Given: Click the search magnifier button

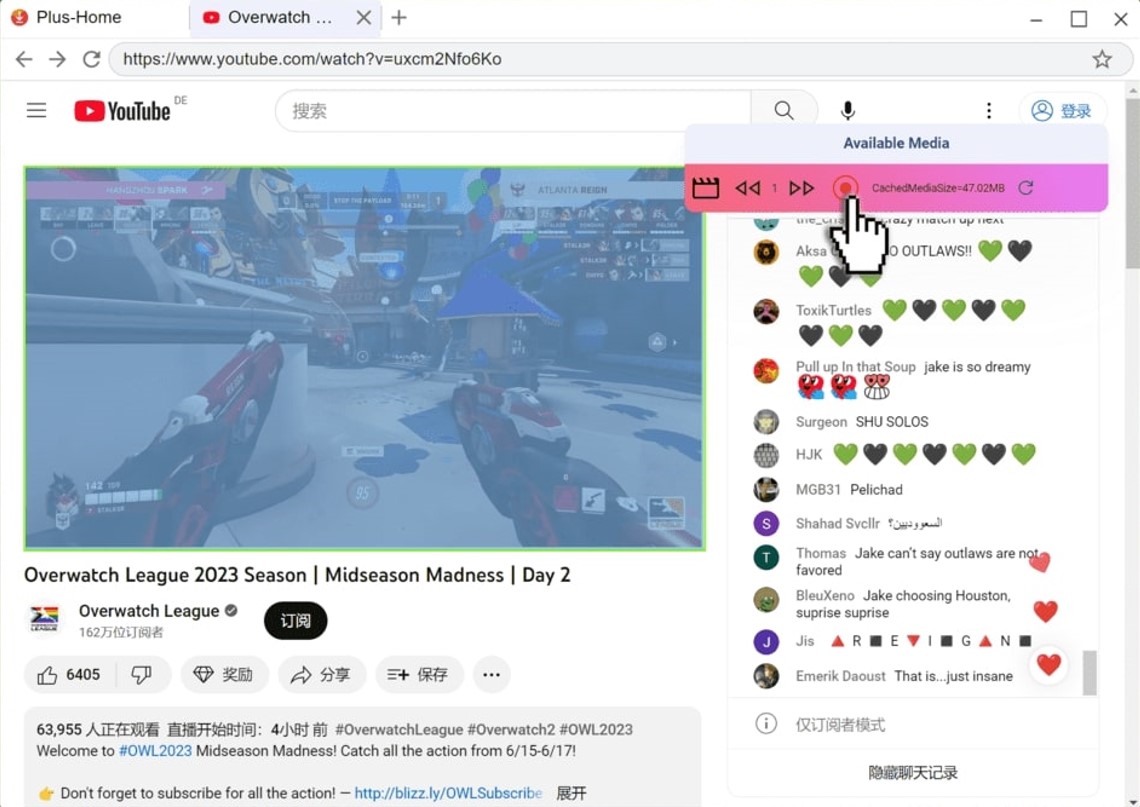Looking at the screenshot, I should (784, 110).
